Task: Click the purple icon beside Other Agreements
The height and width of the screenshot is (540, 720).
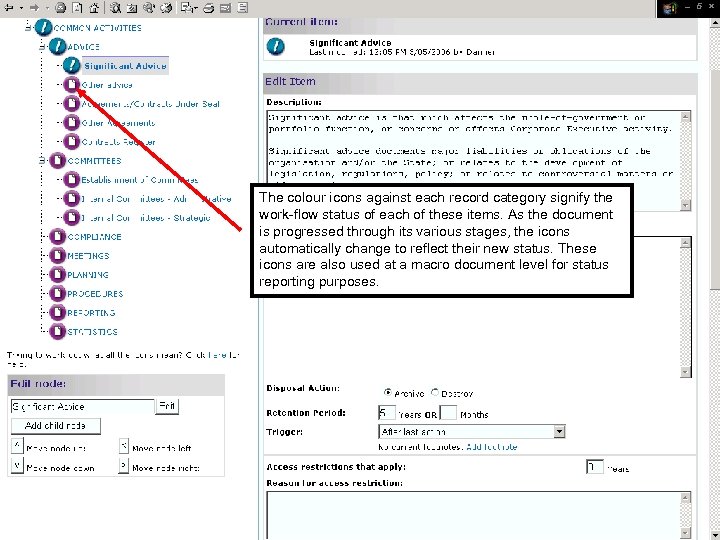Action: (72, 123)
